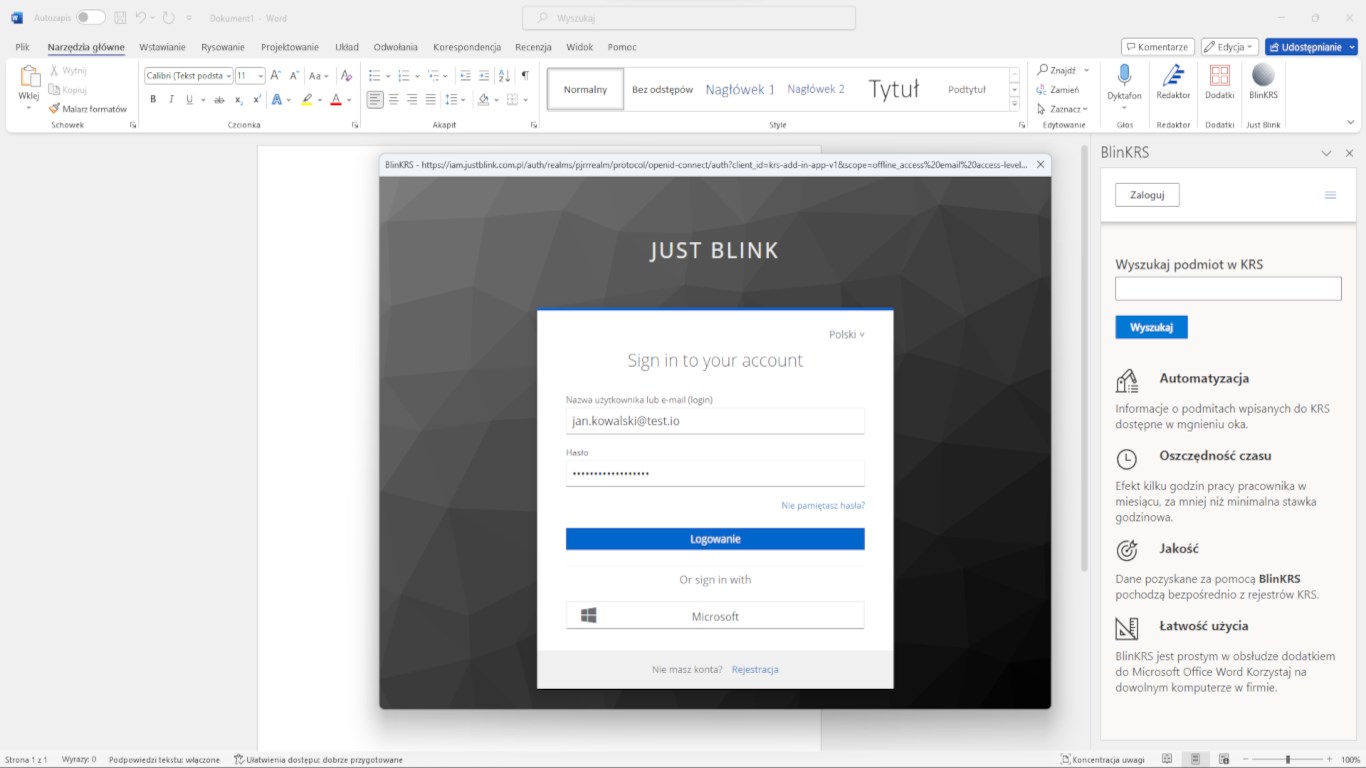Click the Redo icon in title bar
The width and height of the screenshot is (1366, 768).
pos(168,18)
